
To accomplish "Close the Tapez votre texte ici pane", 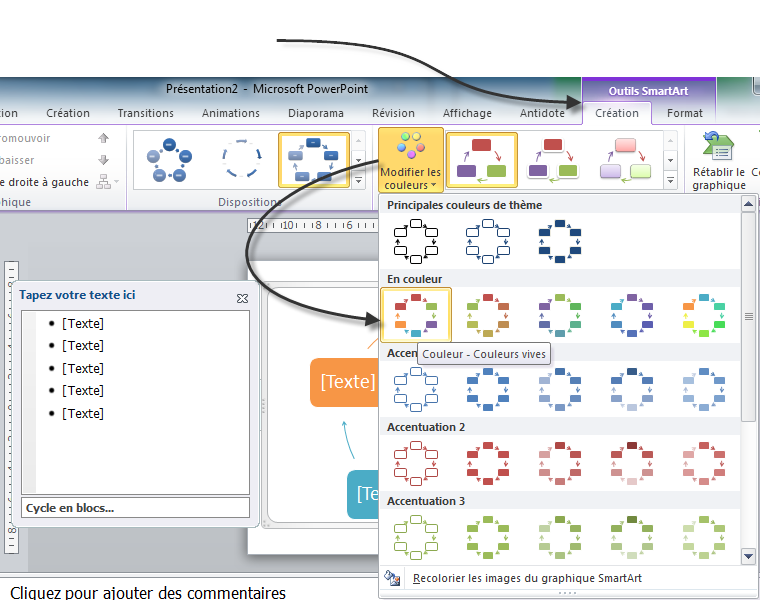I will pyautogui.click(x=242, y=298).
